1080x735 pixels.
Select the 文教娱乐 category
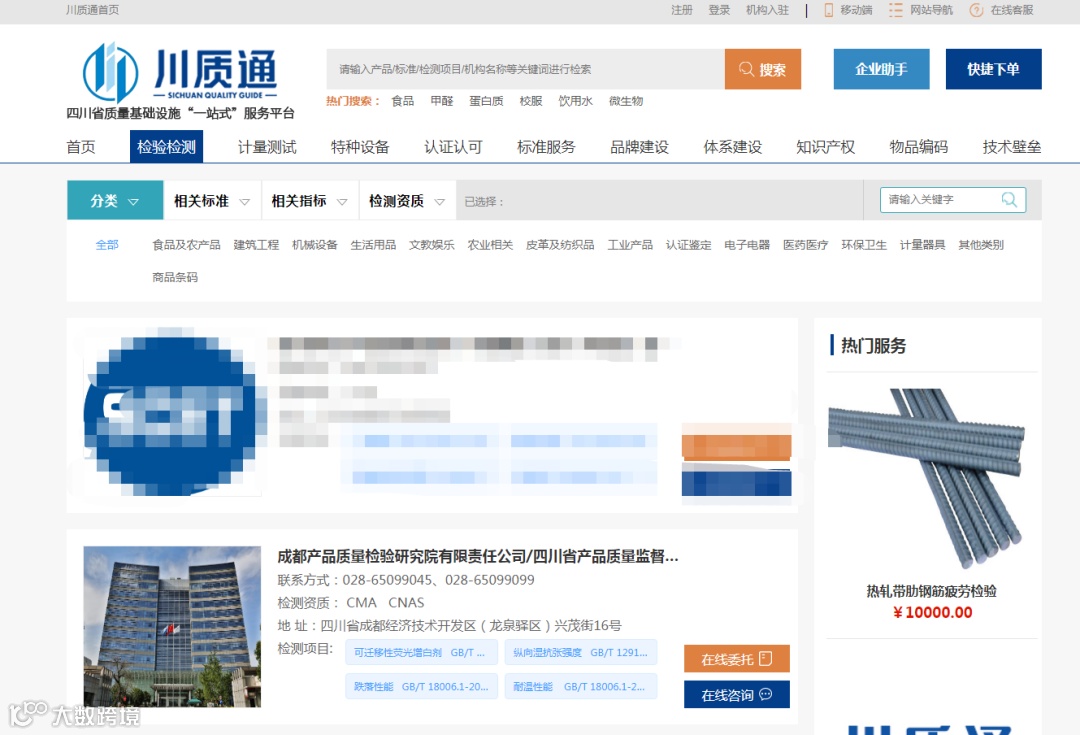pos(431,245)
